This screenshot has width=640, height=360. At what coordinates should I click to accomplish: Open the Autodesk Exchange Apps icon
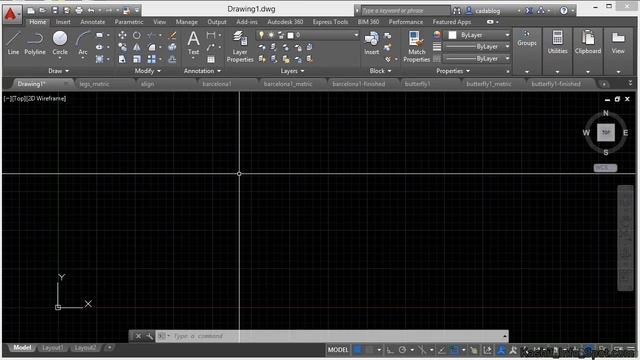tap(529, 11)
